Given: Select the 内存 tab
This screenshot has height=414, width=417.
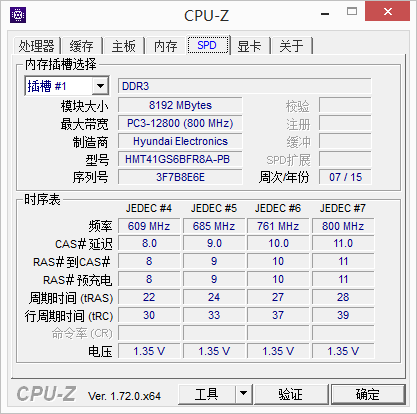Looking at the screenshot, I should [165, 46].
